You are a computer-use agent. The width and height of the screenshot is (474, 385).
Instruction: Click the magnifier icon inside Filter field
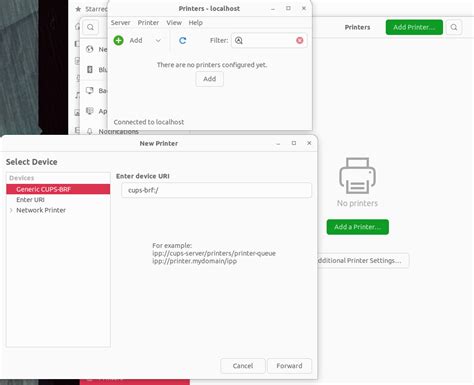(239, 41)
